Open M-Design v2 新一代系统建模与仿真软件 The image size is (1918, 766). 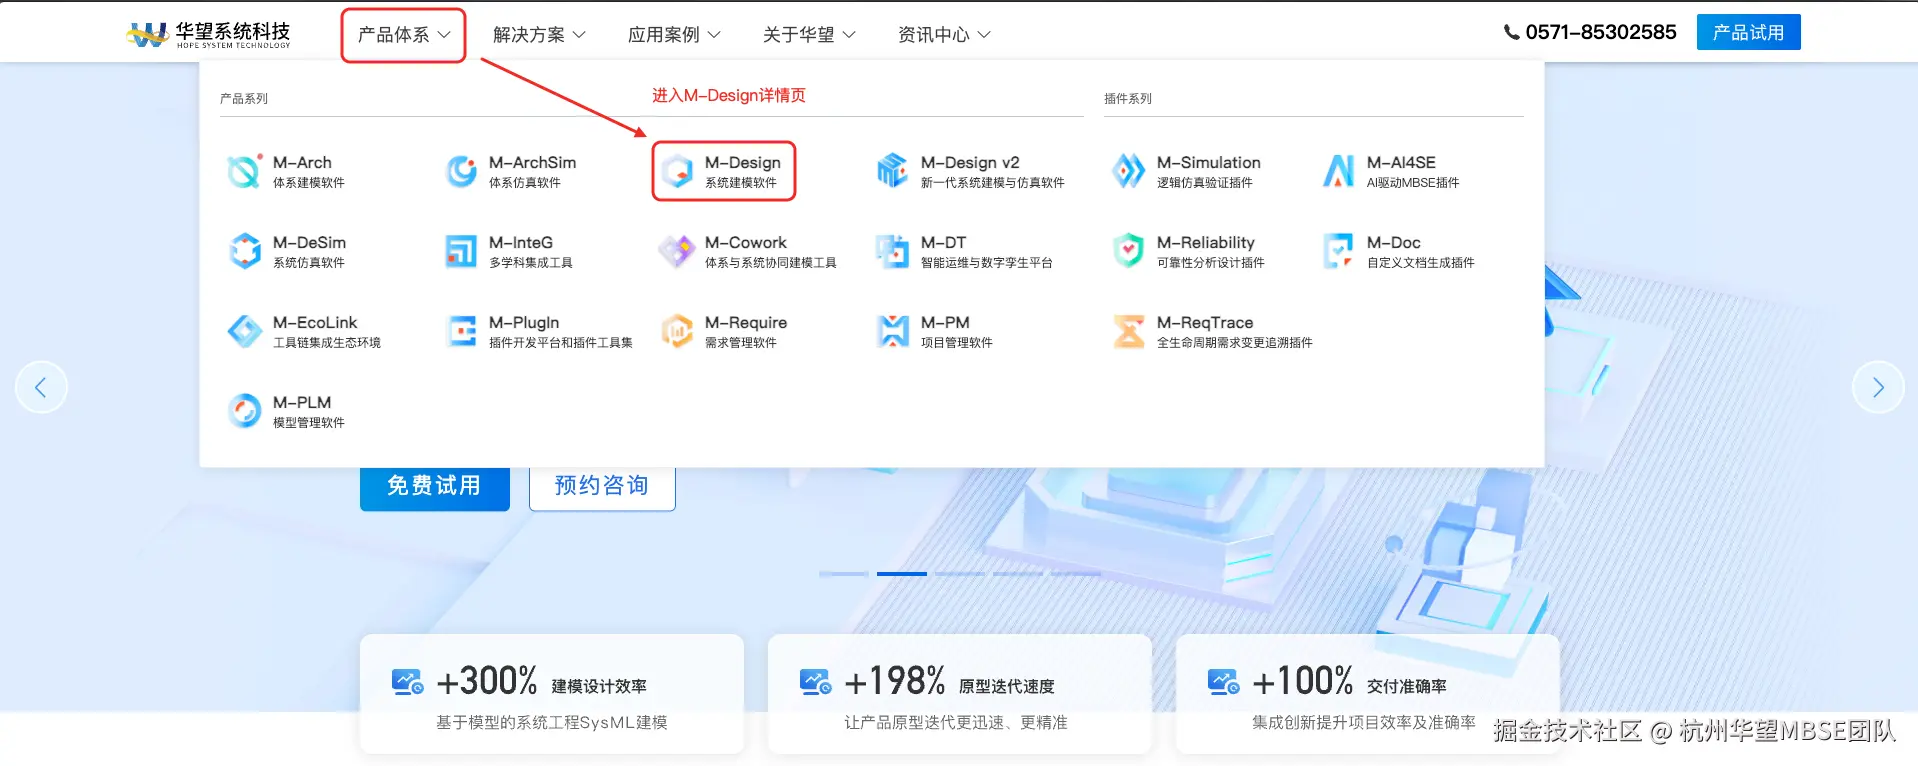click(969, 171)
